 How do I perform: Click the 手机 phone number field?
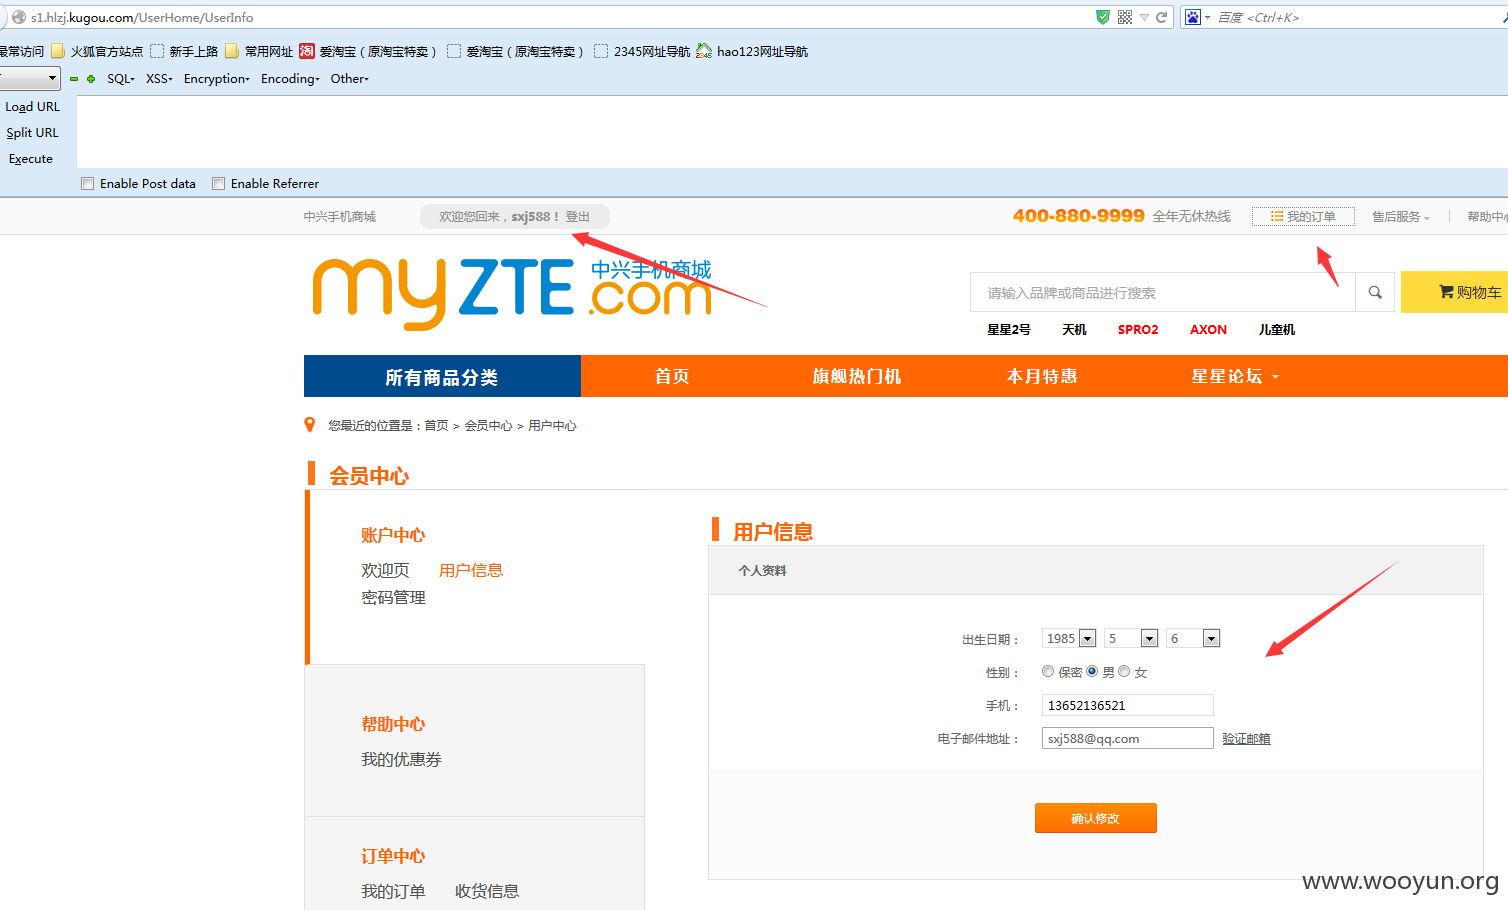point(1127,706)
